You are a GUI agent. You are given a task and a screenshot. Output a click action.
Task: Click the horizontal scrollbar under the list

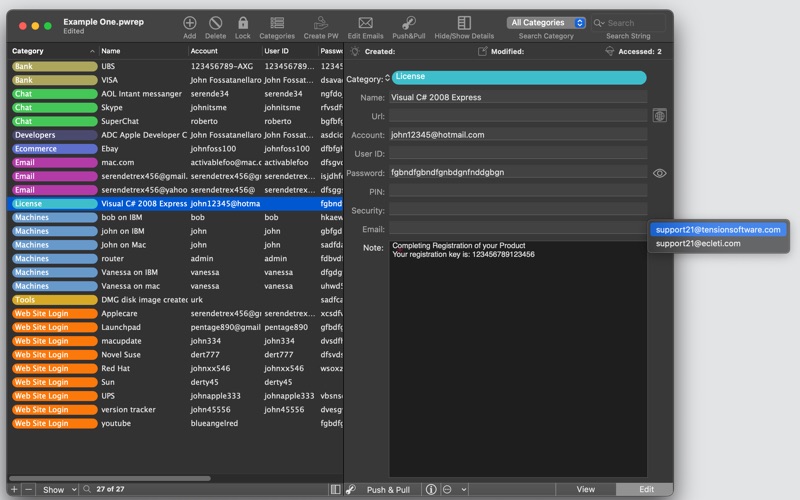[x=110, y=479]
